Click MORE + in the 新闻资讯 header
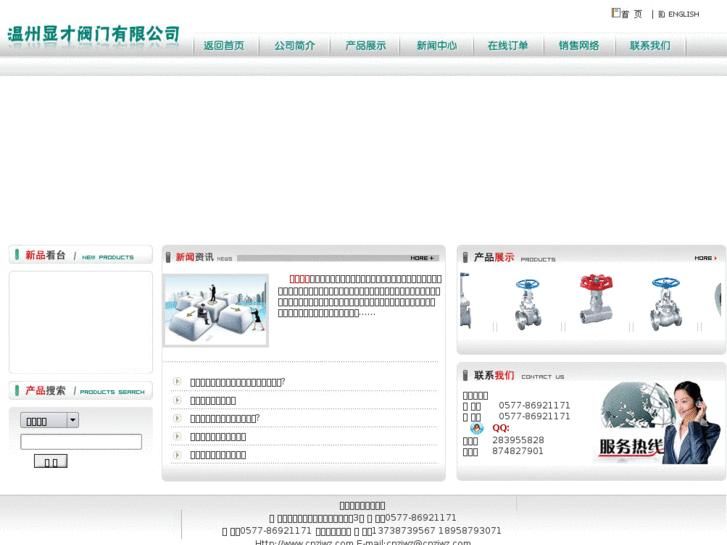 pos(422,258)
